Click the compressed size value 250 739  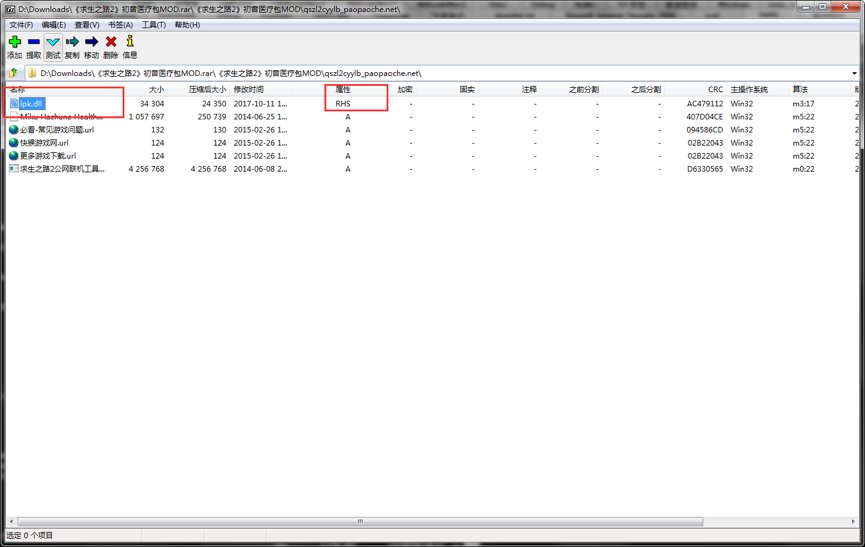212,117
